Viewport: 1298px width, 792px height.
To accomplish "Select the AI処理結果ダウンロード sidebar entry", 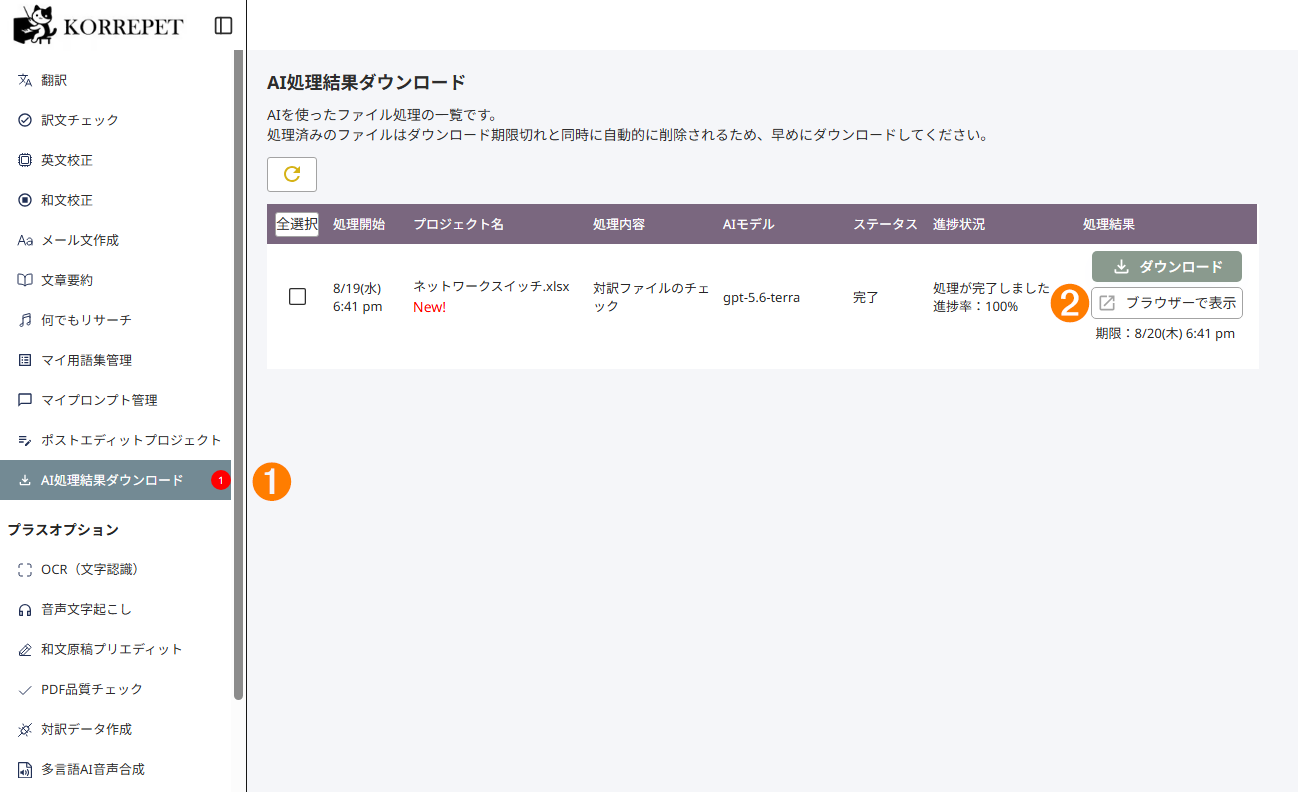I will (115, 480).
